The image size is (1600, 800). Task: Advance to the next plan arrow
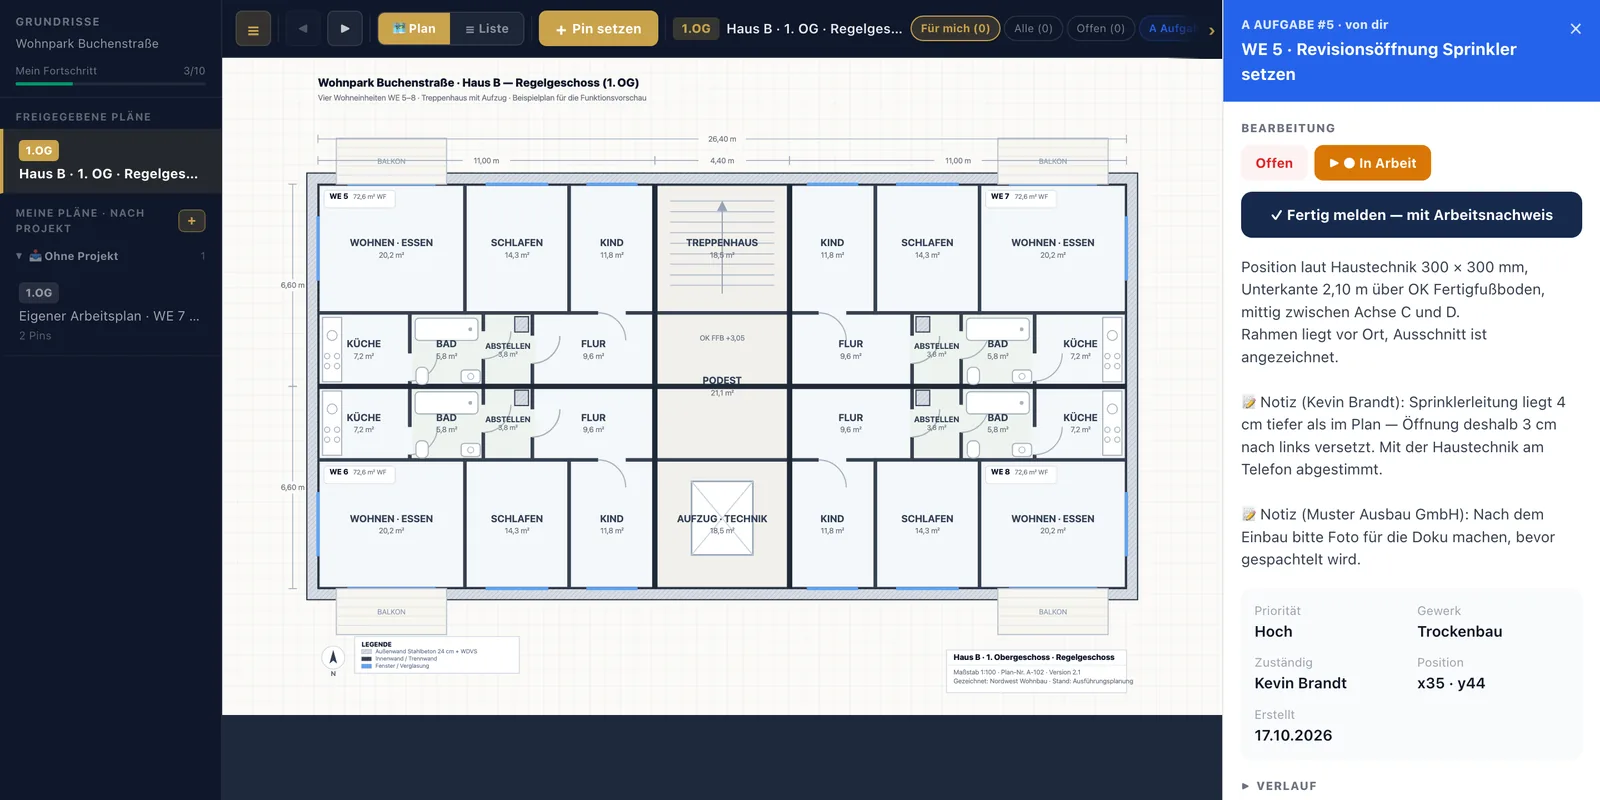pyautogui.click(x=345, y=29)
